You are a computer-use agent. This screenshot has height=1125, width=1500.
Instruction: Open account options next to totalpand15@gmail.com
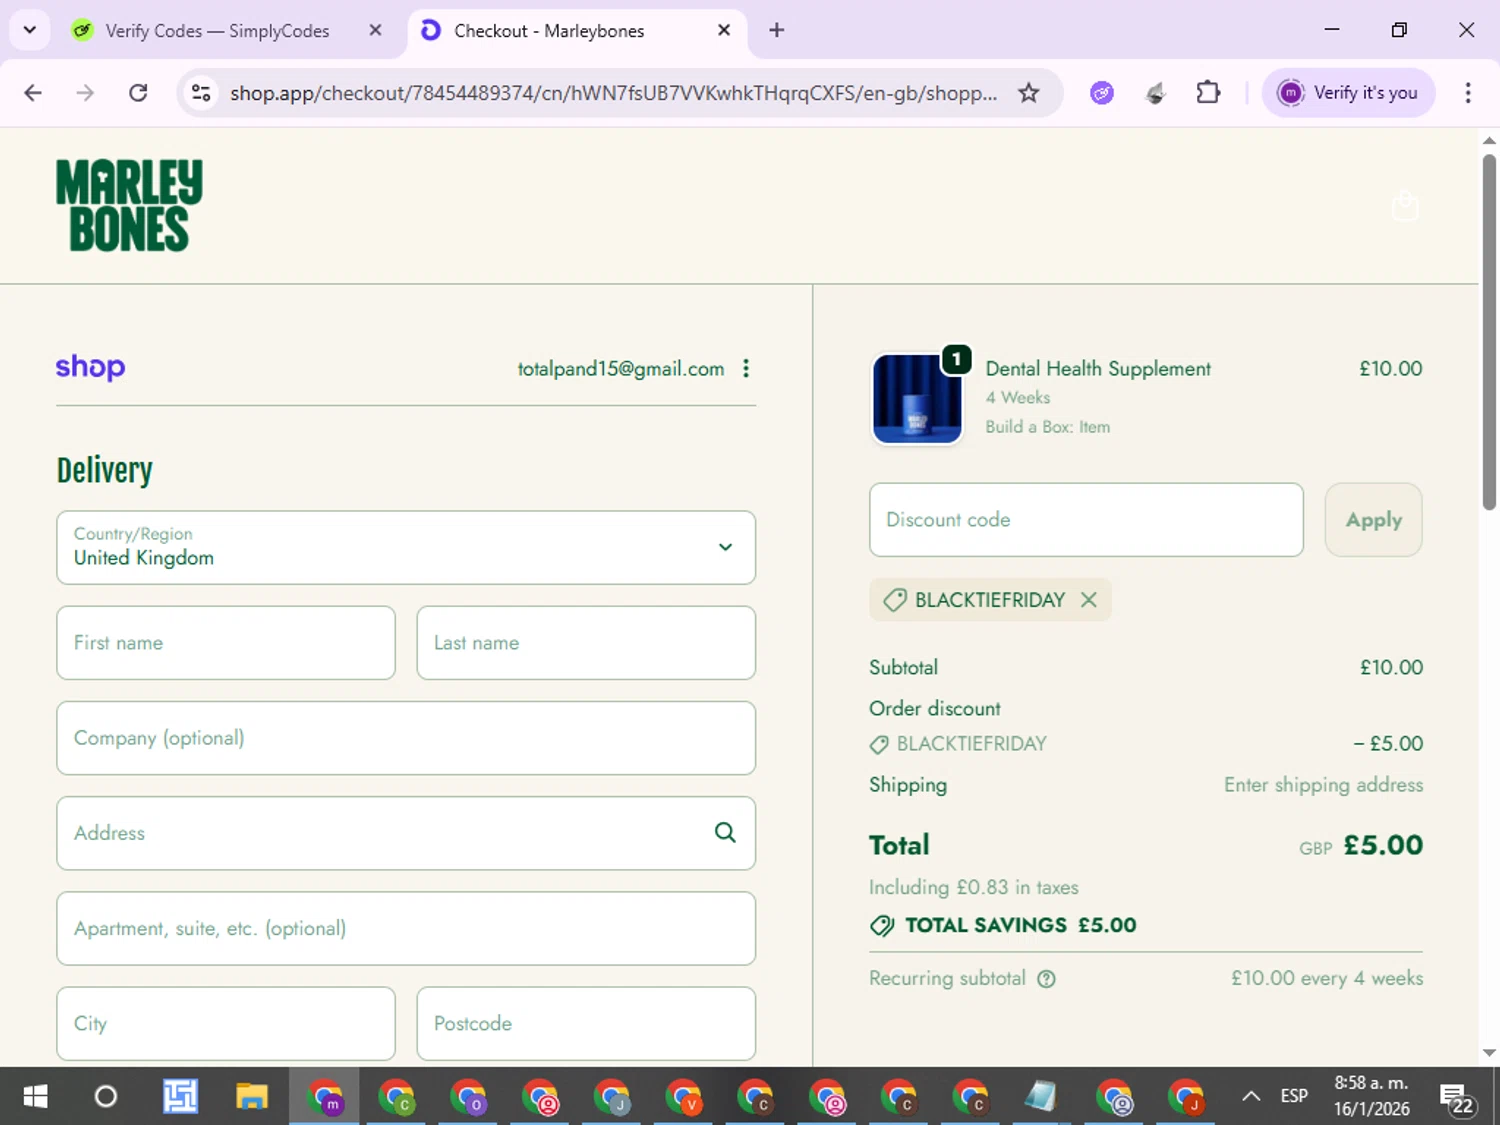tap(746, 368)
